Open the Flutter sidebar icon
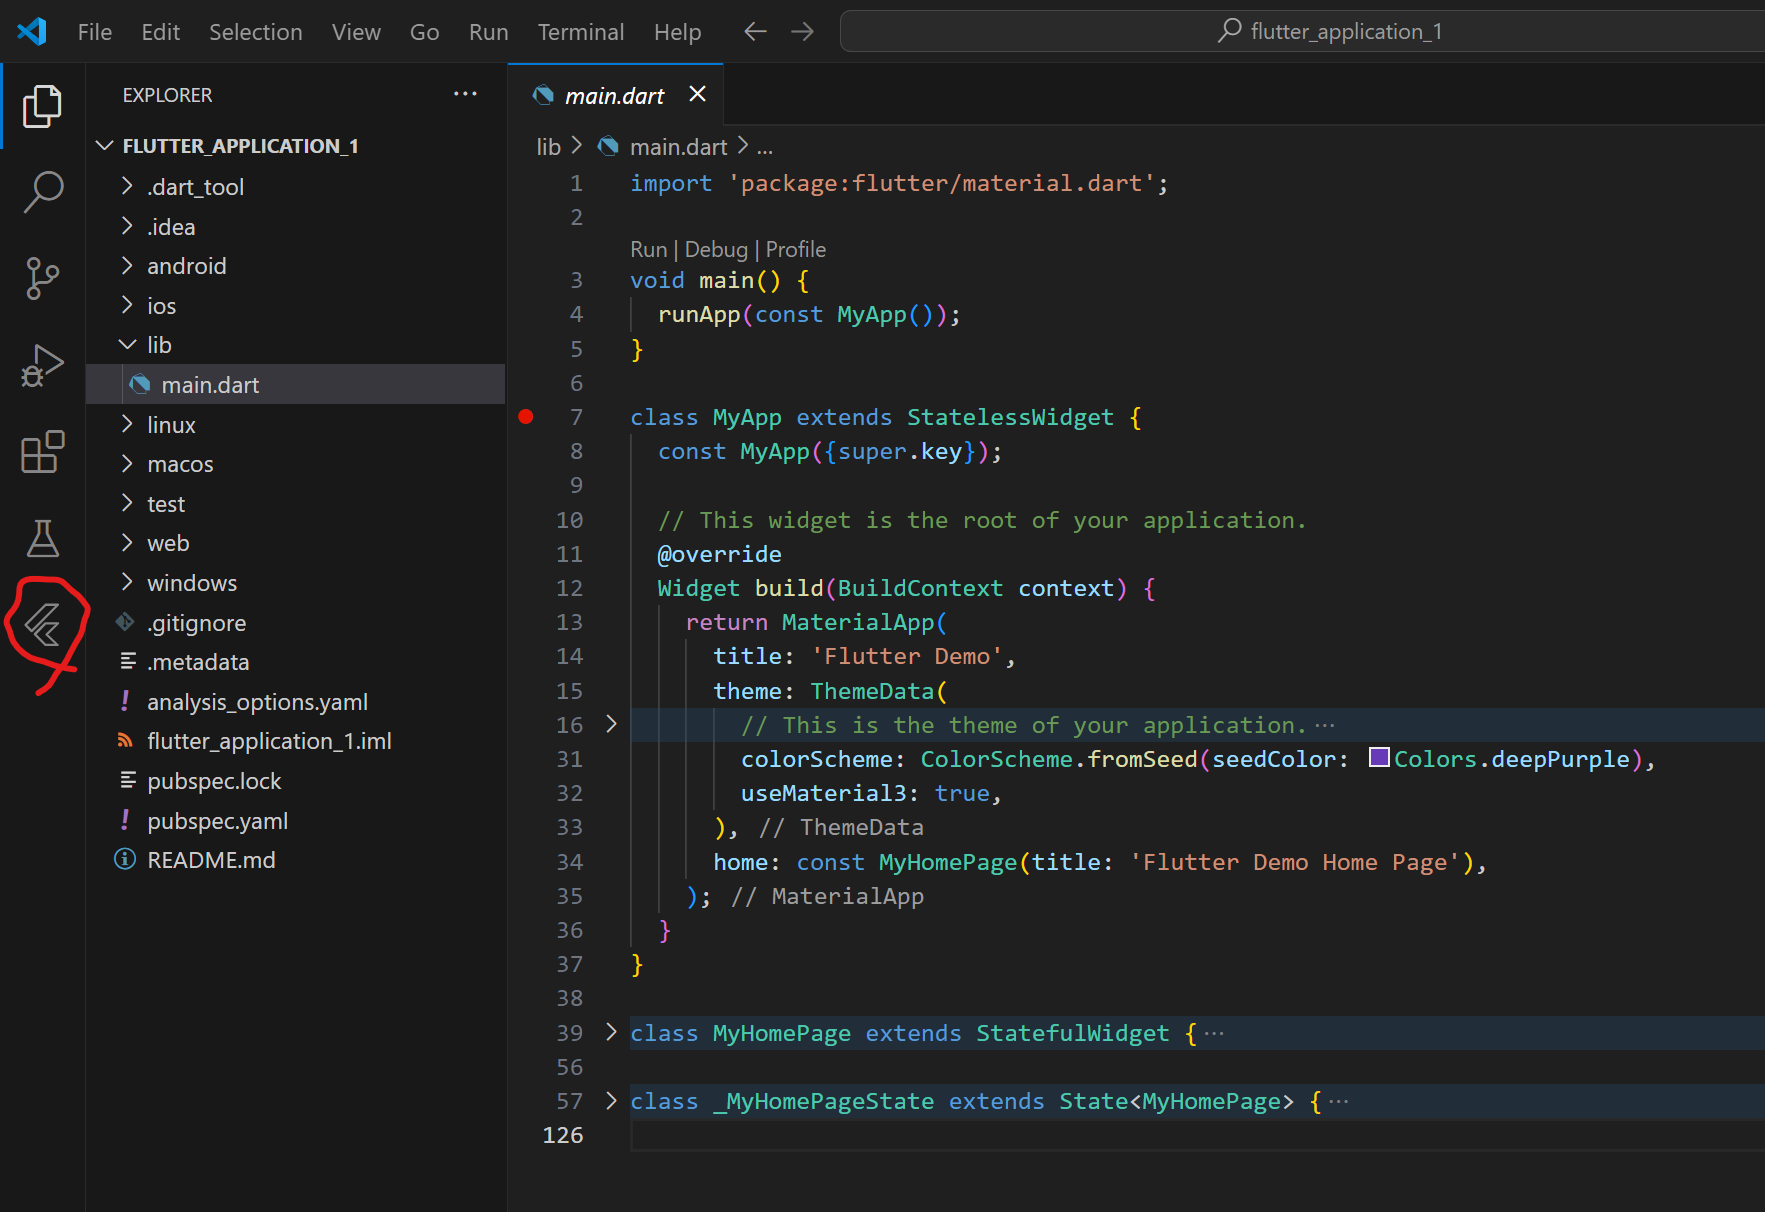The width and height of the screenshot is (1765, 1212). (x=43, y=626)
